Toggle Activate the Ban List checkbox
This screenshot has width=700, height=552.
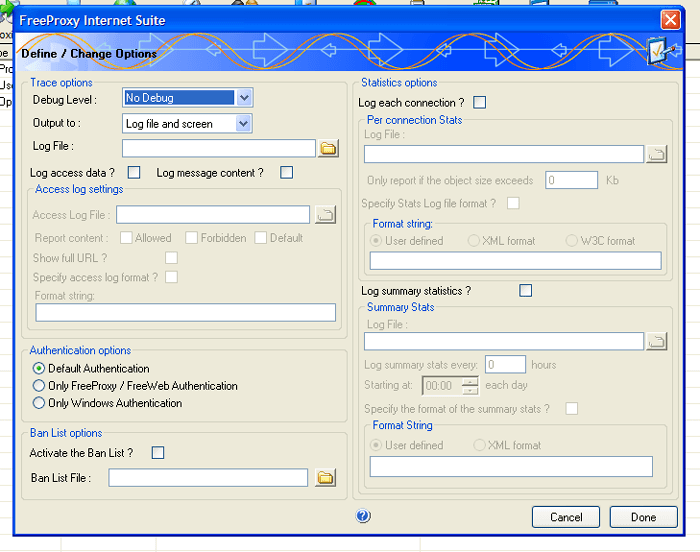point(157,453)
